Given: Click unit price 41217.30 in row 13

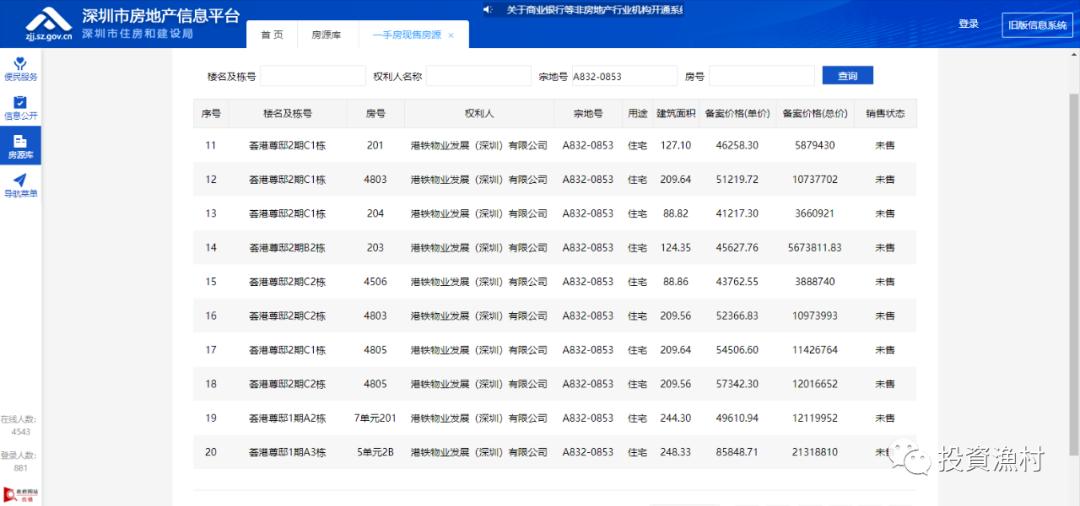Looking at the screenshot, I should click(737, 213).
